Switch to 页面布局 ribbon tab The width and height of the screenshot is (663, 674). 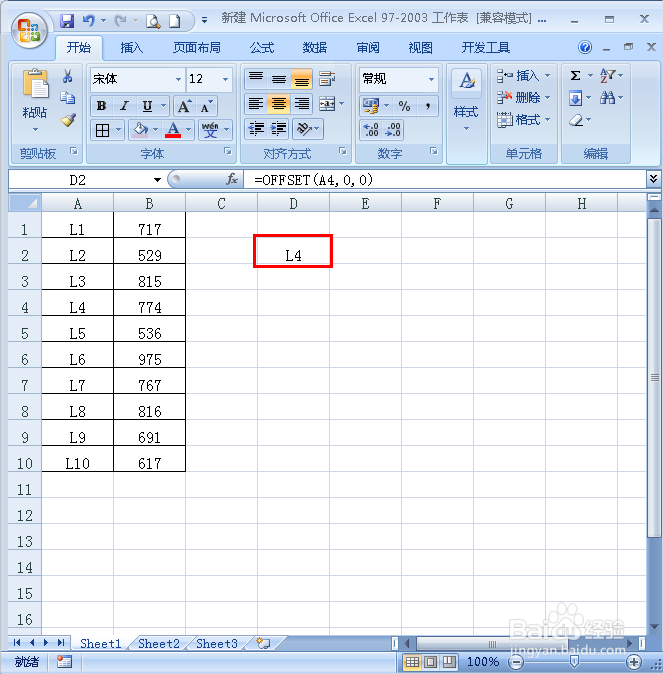click(x=196, y=47)
